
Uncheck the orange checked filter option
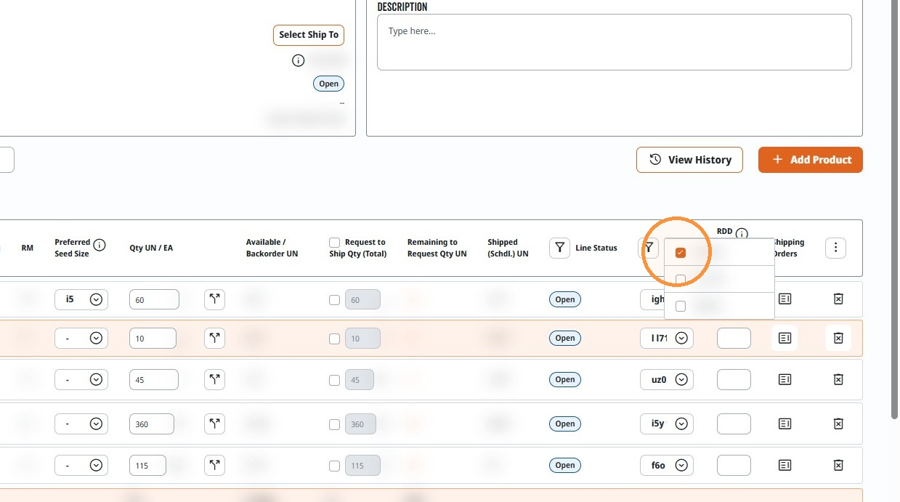tap(680, 252)
